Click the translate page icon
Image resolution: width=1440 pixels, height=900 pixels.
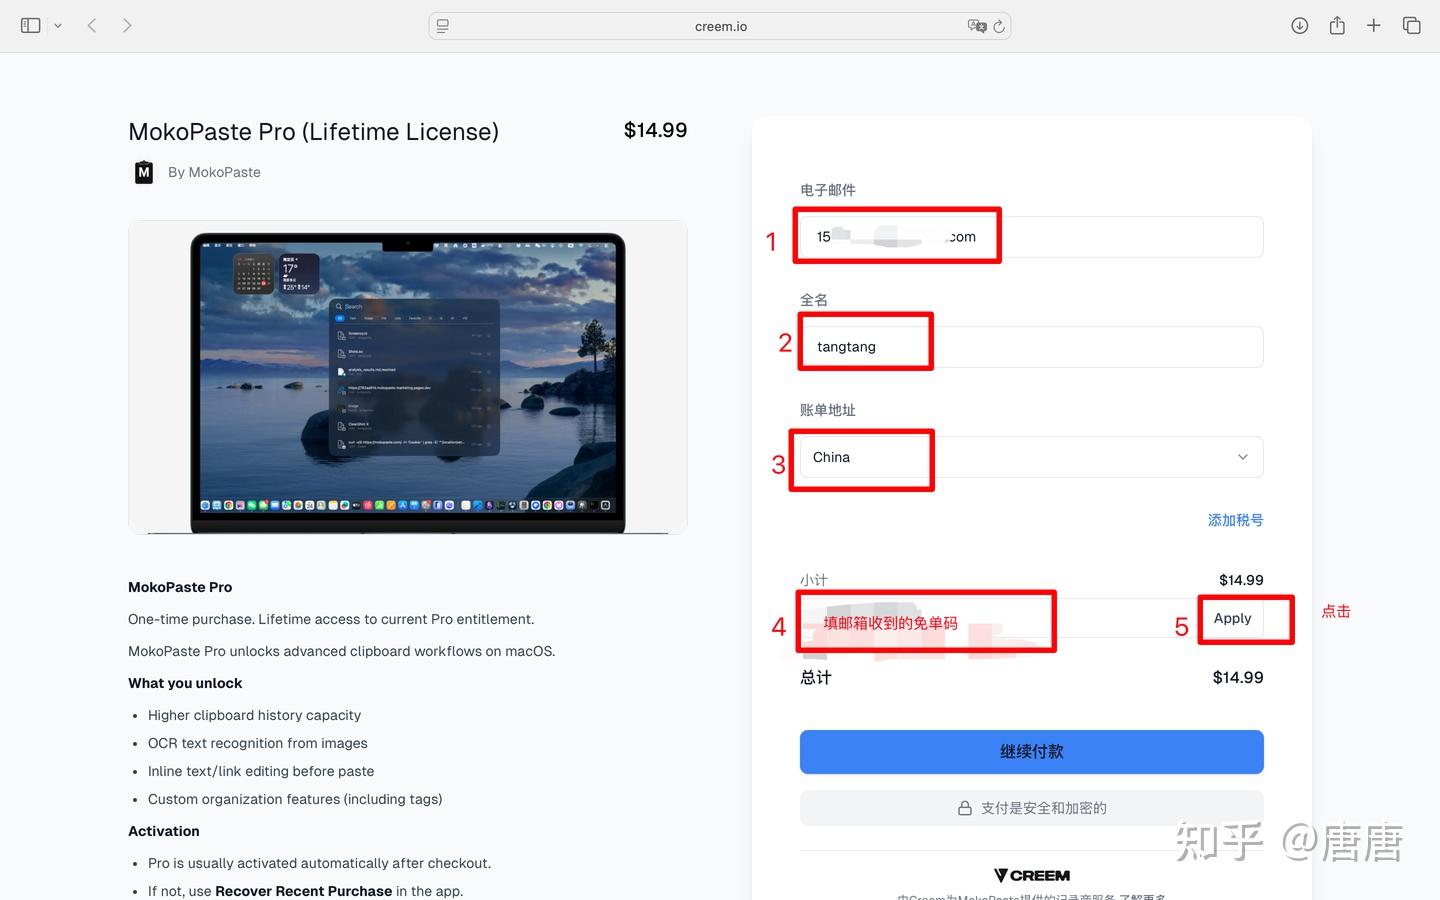coord(976,26)
